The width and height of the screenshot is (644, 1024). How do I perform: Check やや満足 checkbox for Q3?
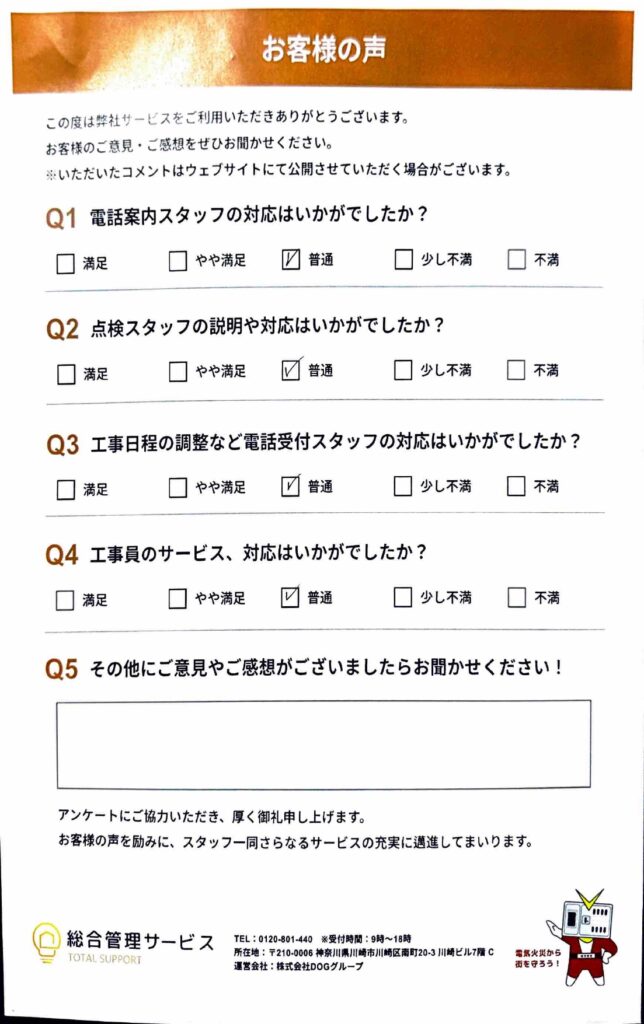click(178, 488)
